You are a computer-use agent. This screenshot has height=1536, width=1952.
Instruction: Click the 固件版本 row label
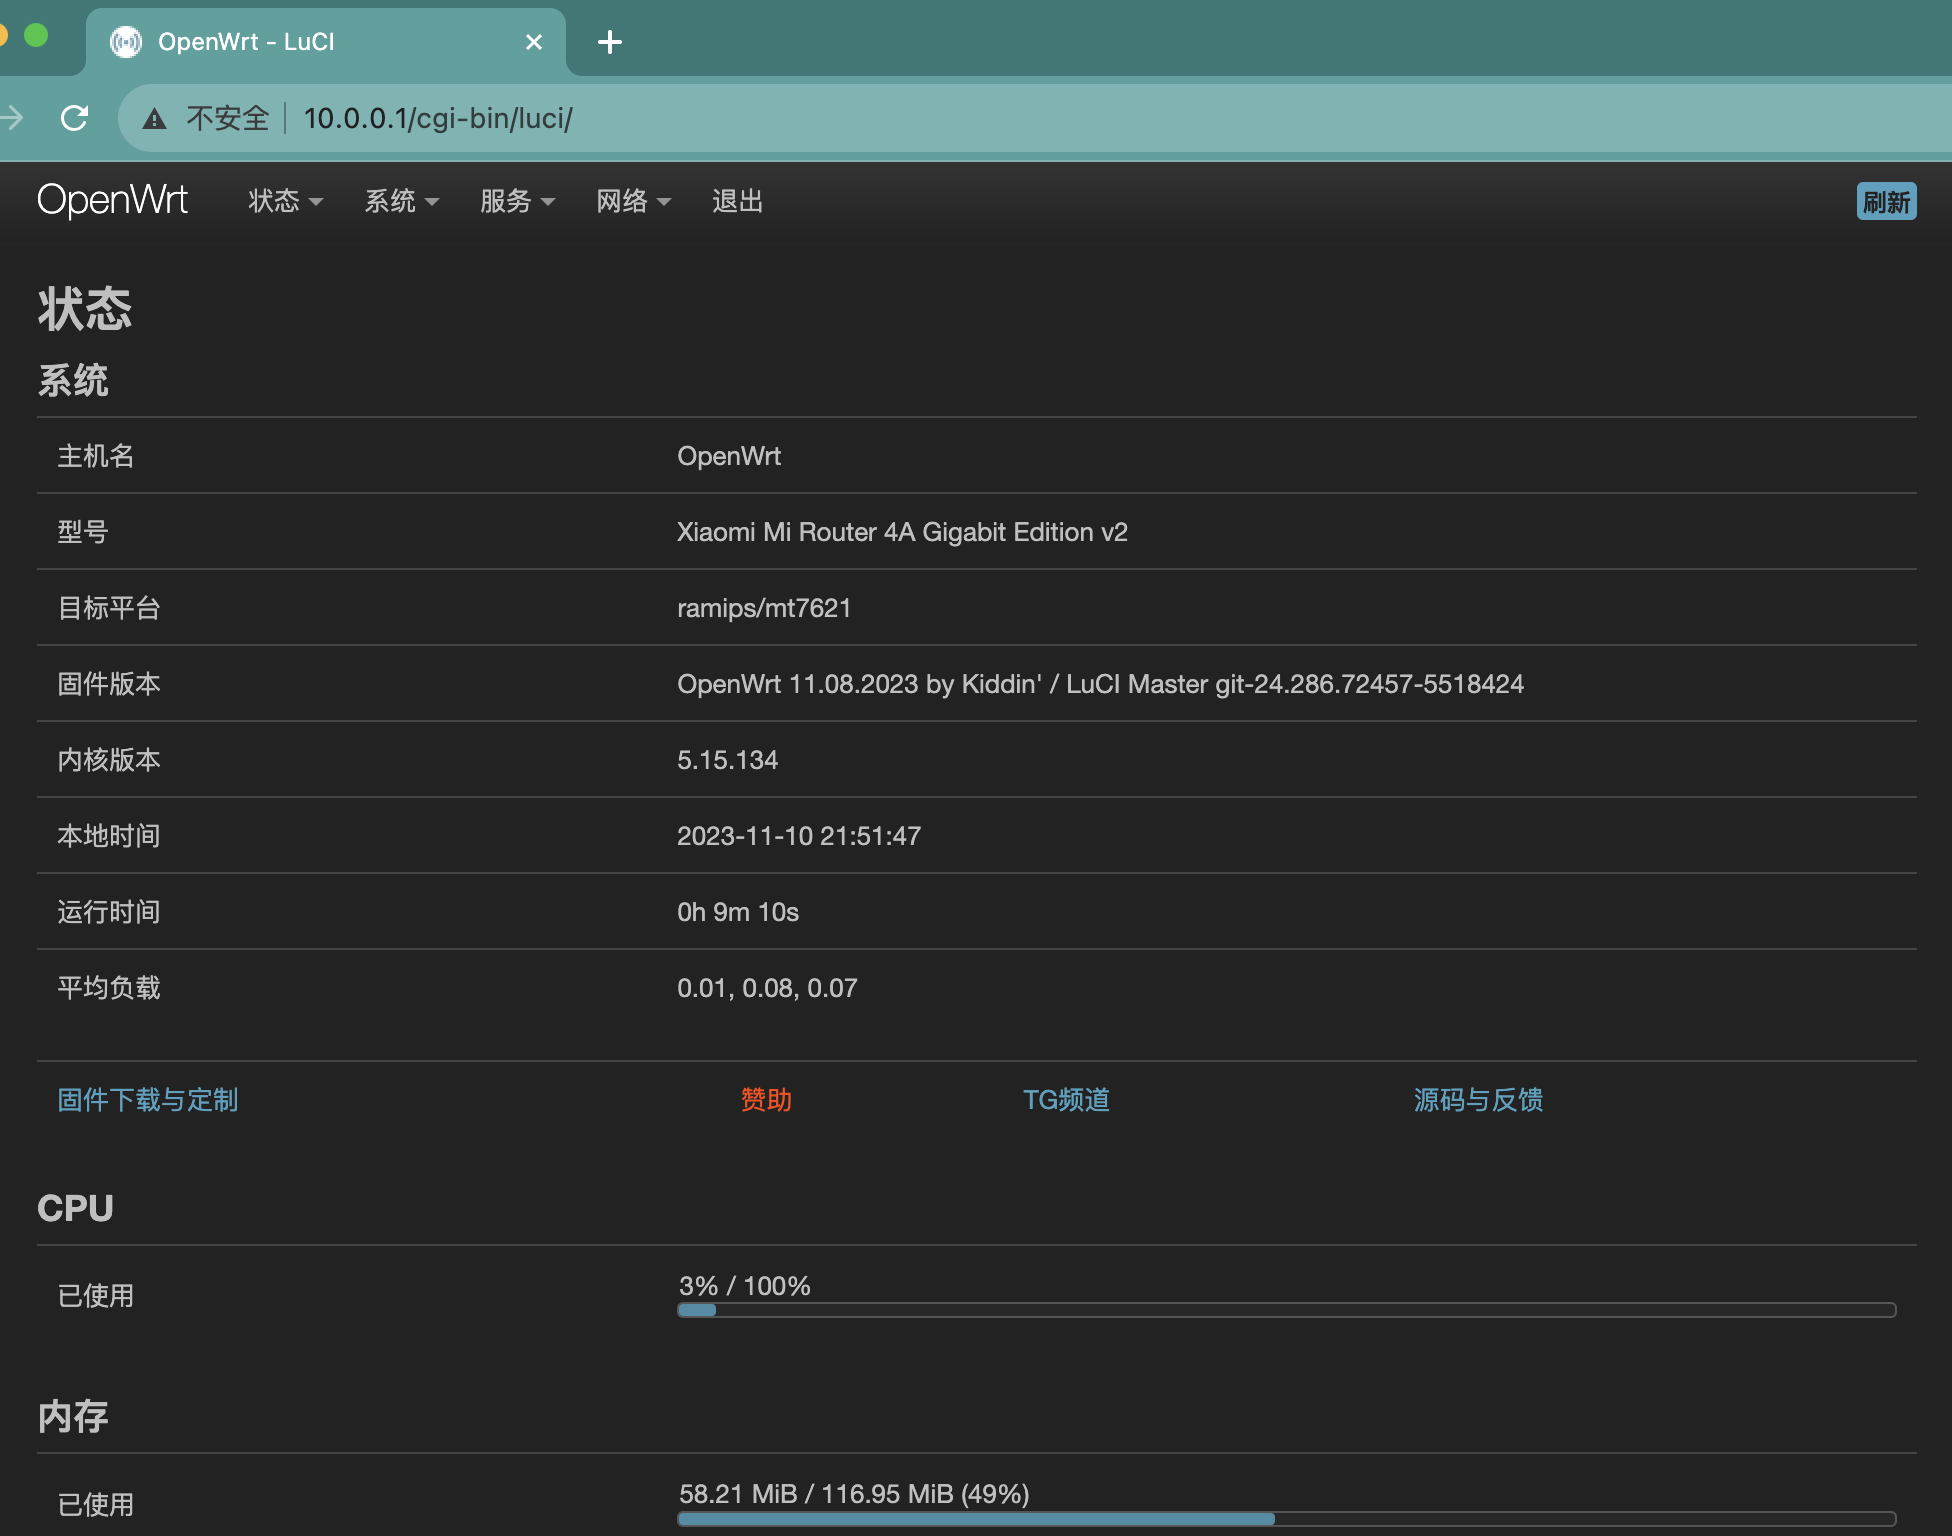coord(109,684)
